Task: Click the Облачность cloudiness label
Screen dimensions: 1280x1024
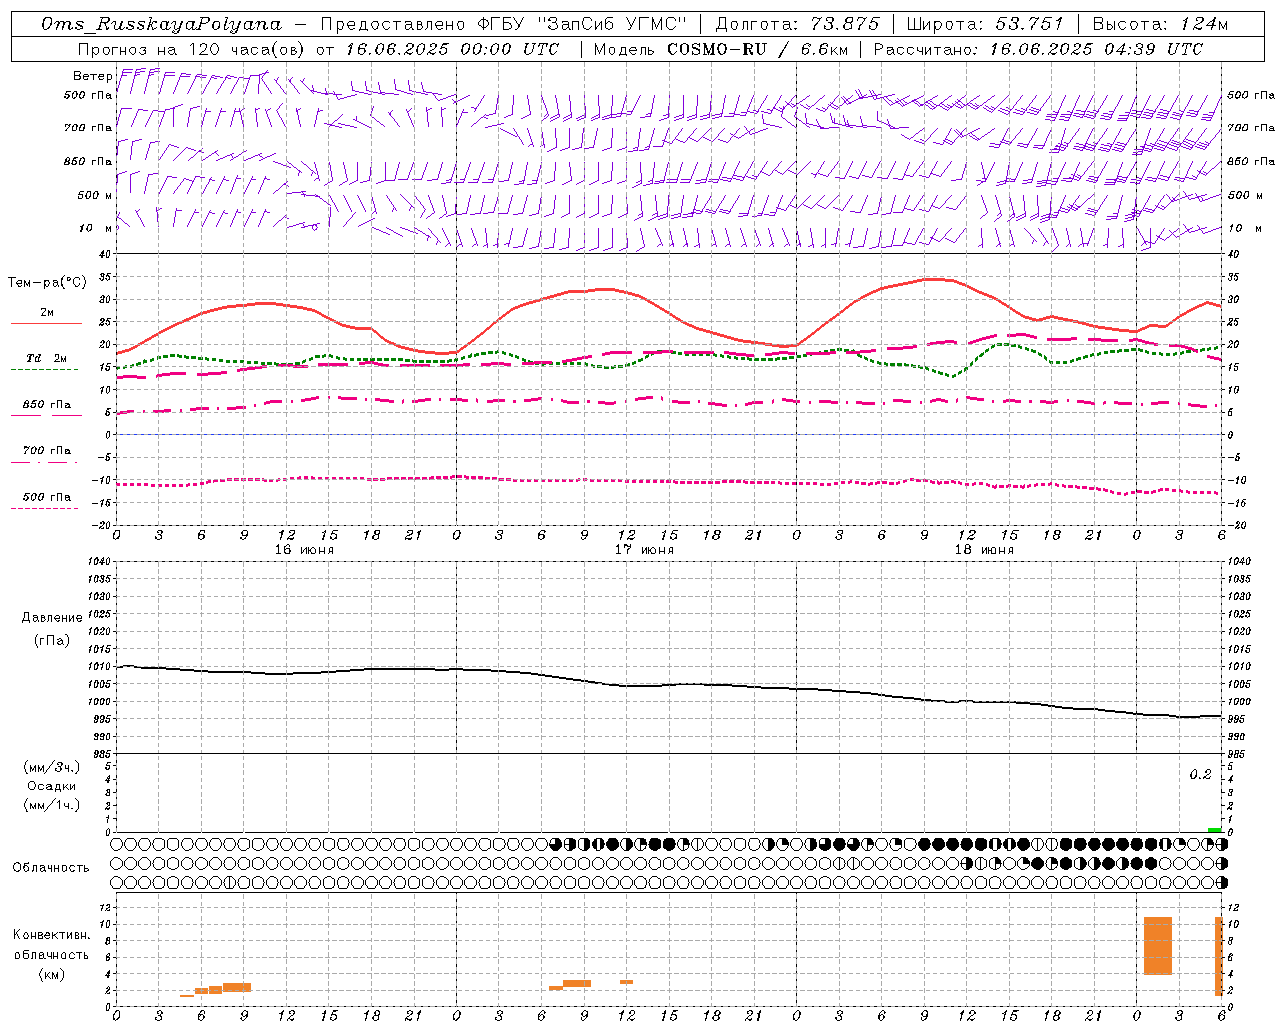Action: [x=51, y=868]
